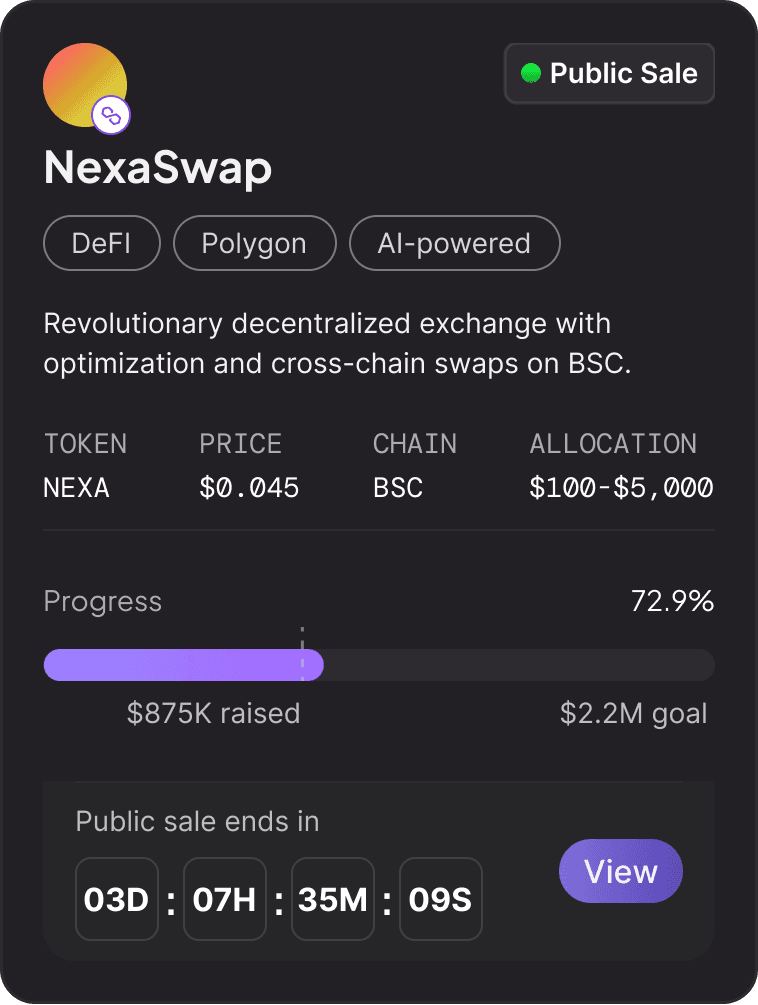758x1005 pixels.
Task: Select the AI-powered tag
Action: click(454, 243)
